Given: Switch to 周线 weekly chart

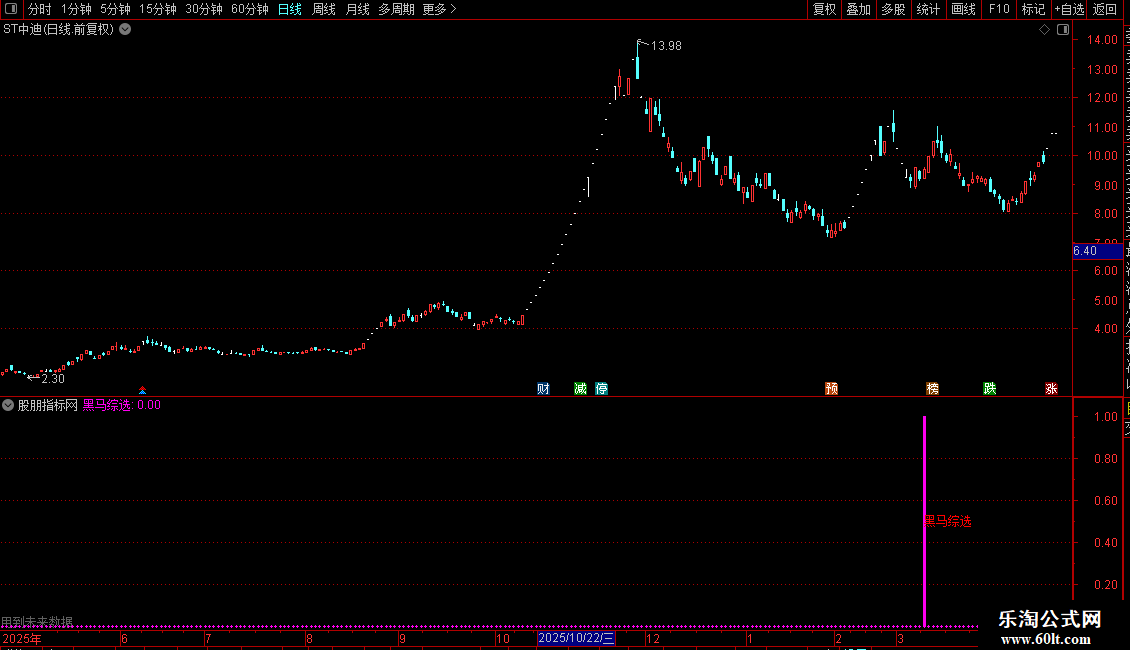Looking at the screenshot, I should click(x=324, y=9).
